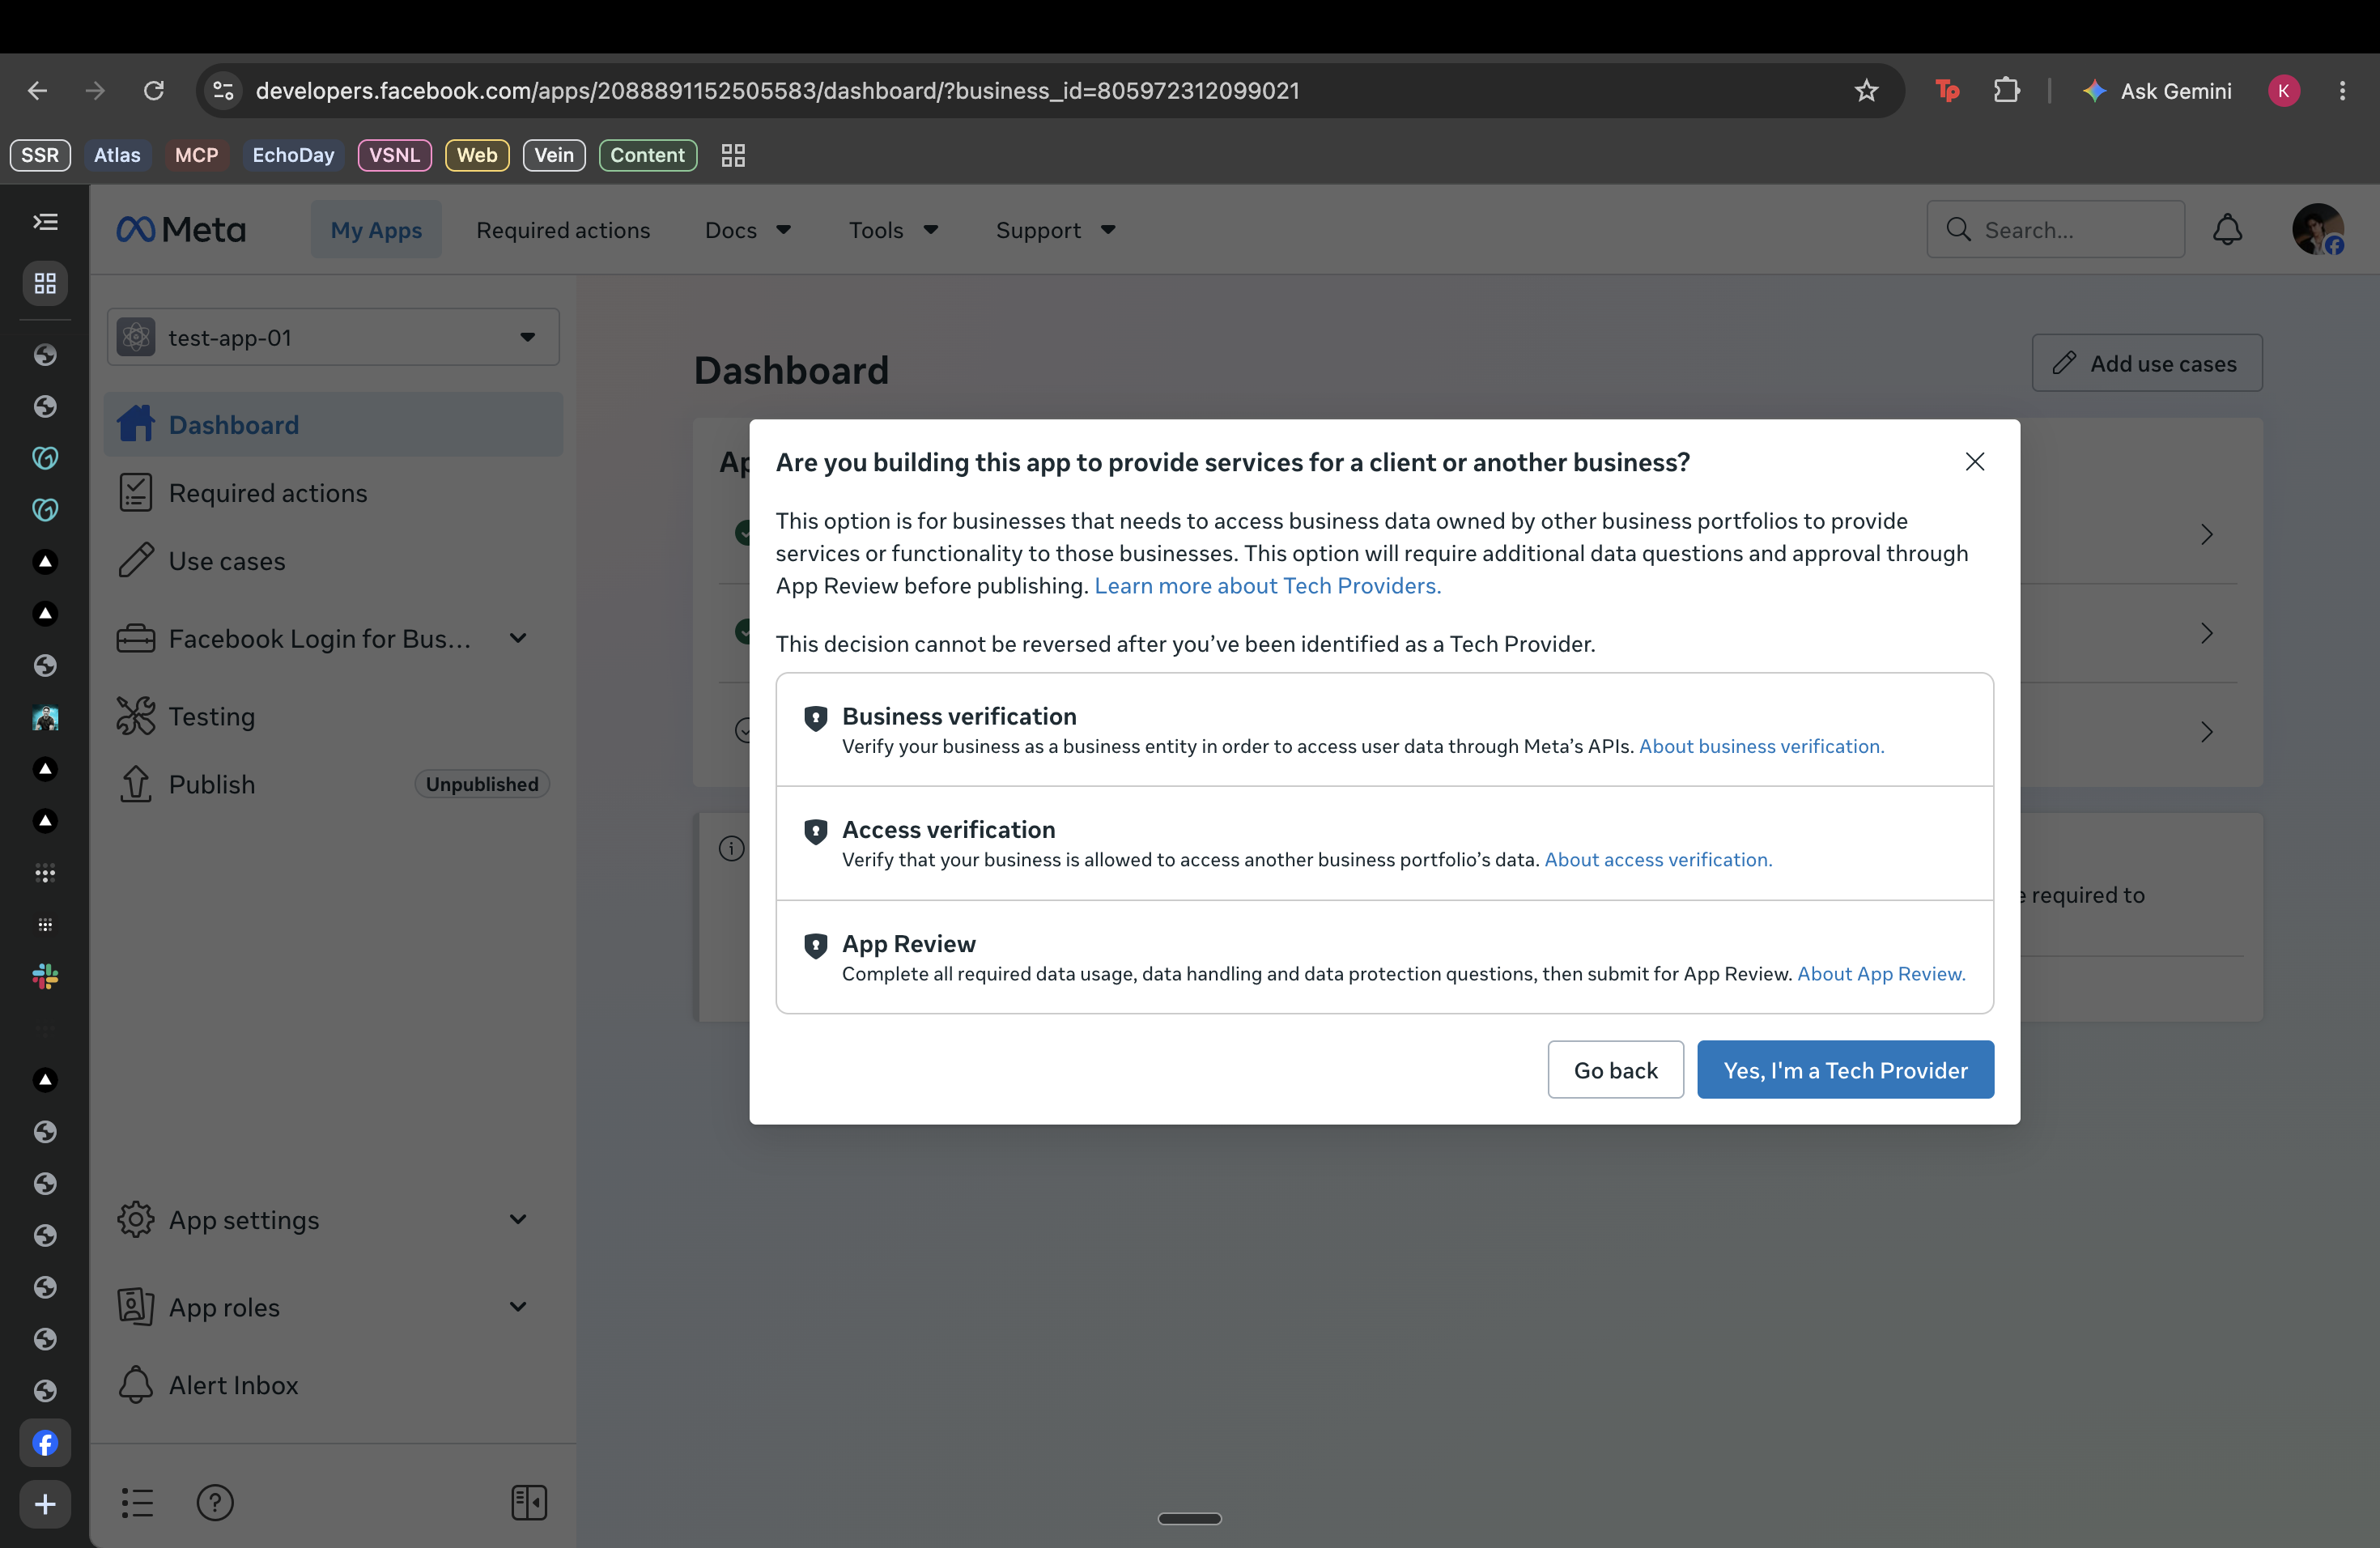Expand the Docs menu
Image resolution: width=2380 pixels, height=1548 pixels.
(x=747, y=230)
